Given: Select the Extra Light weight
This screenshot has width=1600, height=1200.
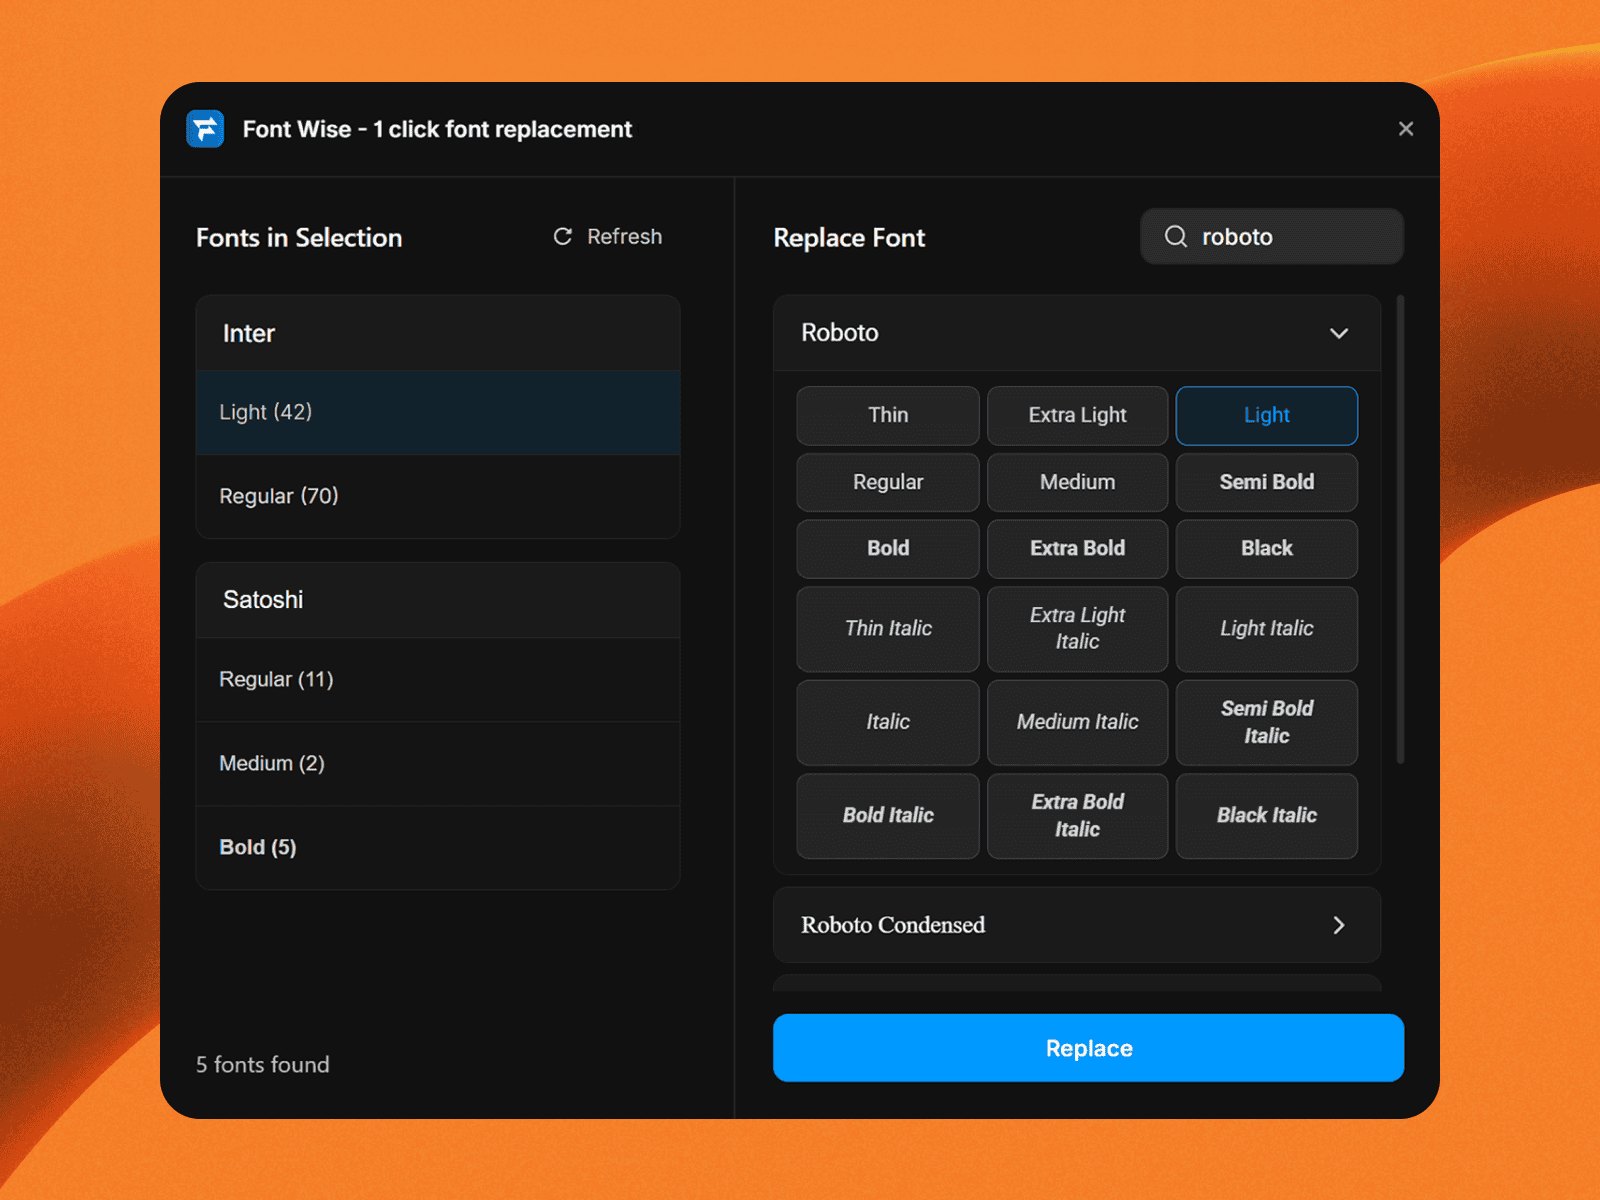Looking at the screenshot, I should [x=1077, y=415].
